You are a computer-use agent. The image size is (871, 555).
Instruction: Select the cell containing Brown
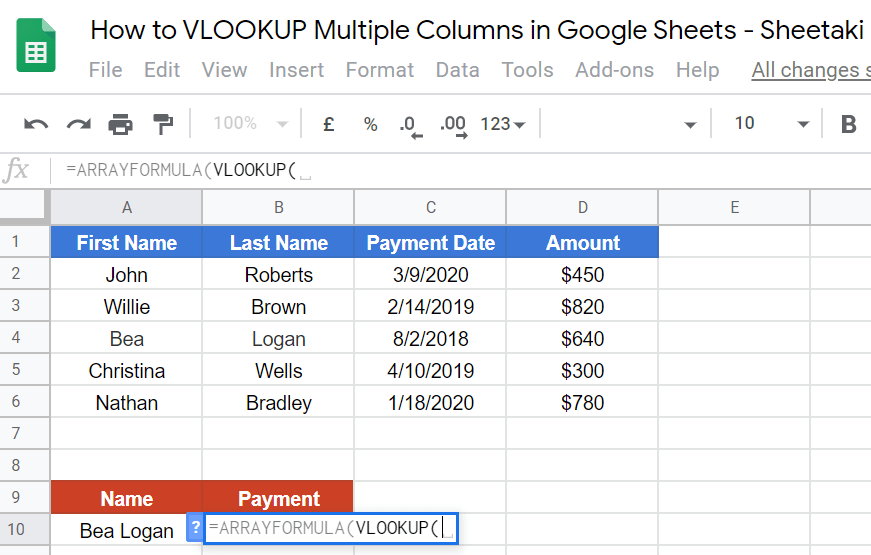[278, 306]
